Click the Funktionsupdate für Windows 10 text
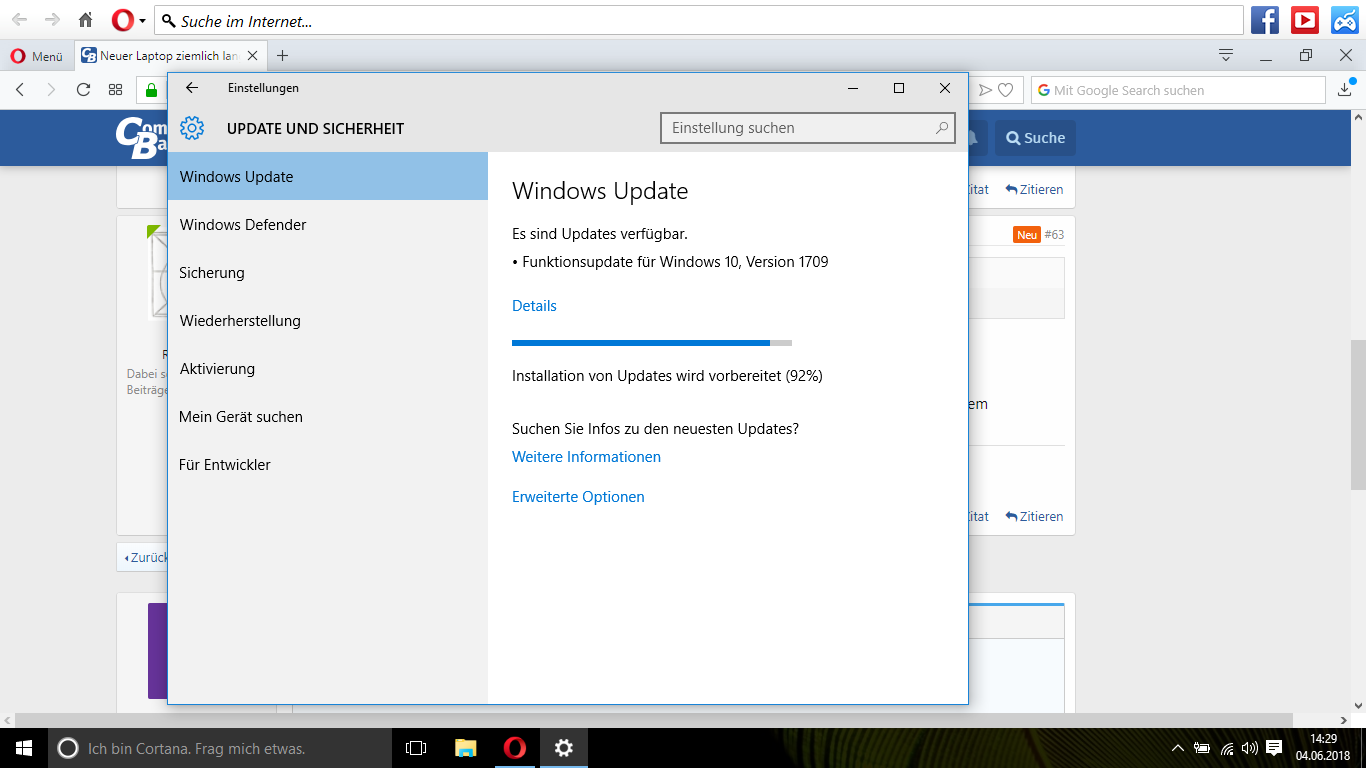The image size is (1366, 768). click(675, 262)
